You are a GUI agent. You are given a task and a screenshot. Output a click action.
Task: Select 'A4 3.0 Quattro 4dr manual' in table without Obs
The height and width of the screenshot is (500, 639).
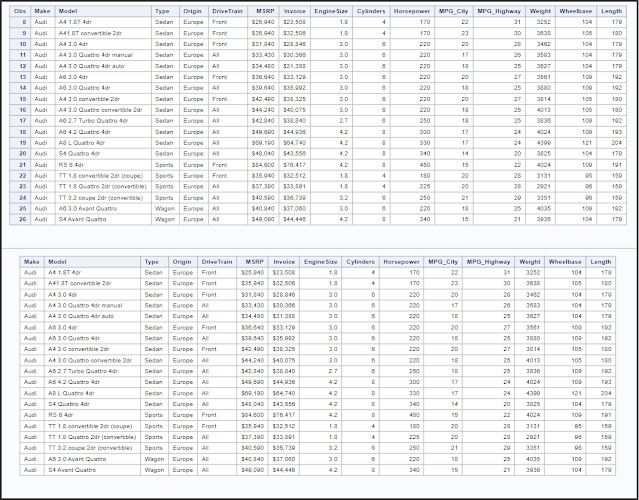[85, 305]
